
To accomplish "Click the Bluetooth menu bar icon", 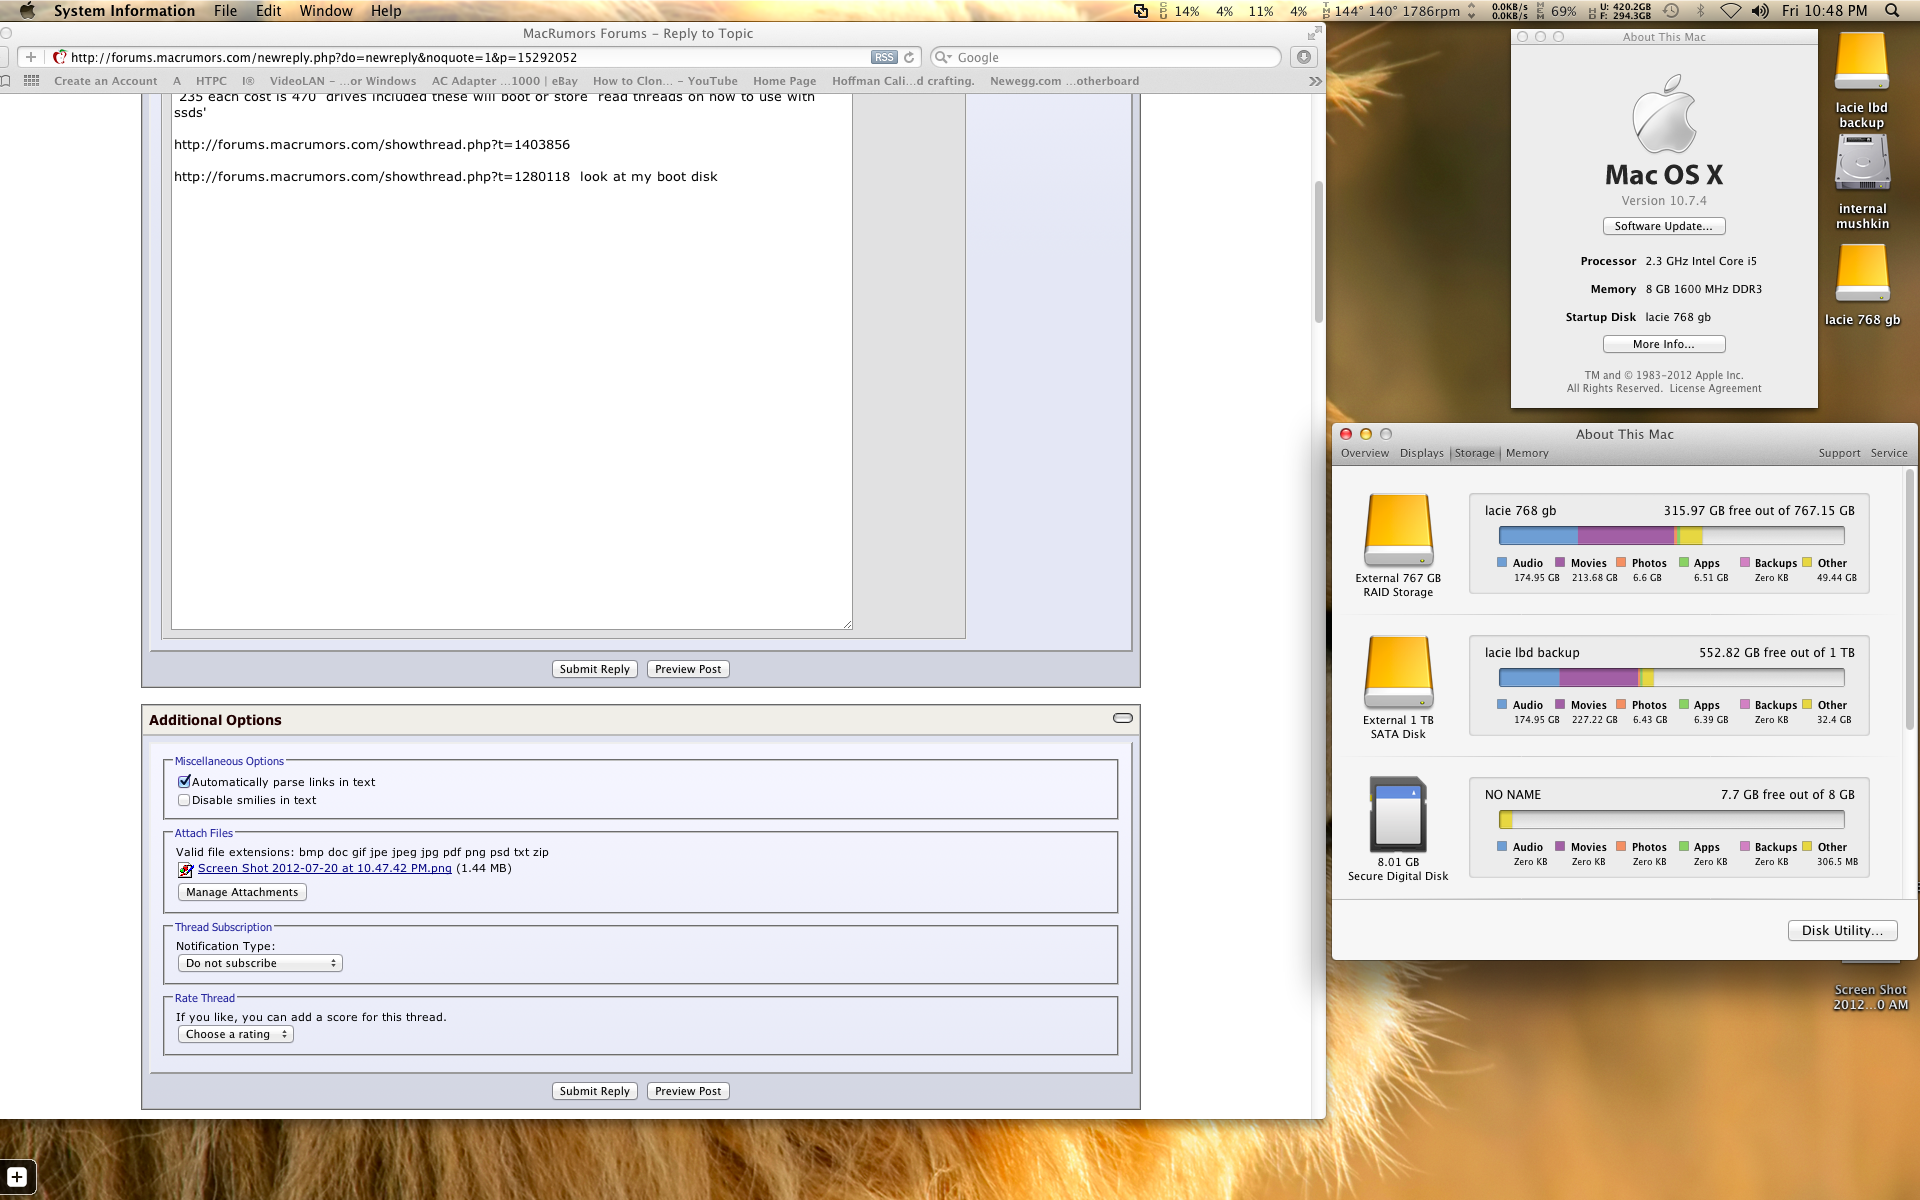I will click(x=1700, y=11).
